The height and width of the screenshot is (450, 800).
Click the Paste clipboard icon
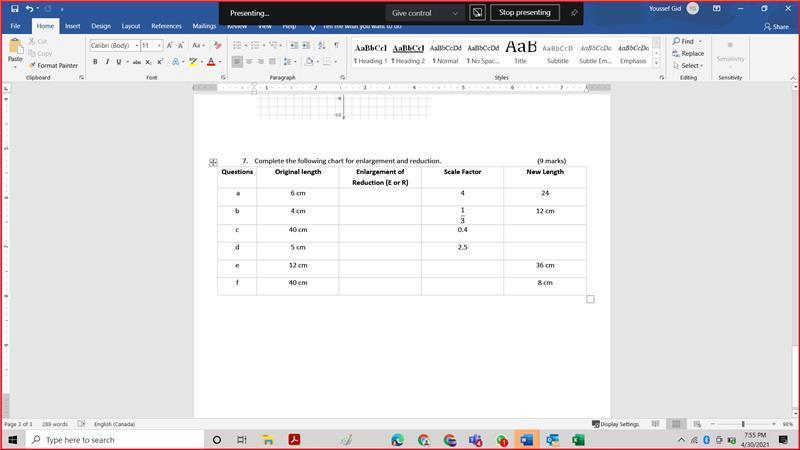(15, 47)
